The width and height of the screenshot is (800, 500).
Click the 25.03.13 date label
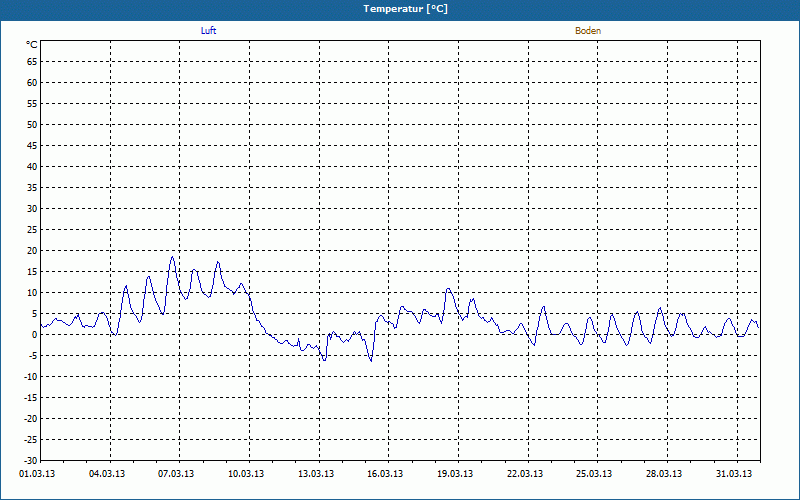point(594,473)
